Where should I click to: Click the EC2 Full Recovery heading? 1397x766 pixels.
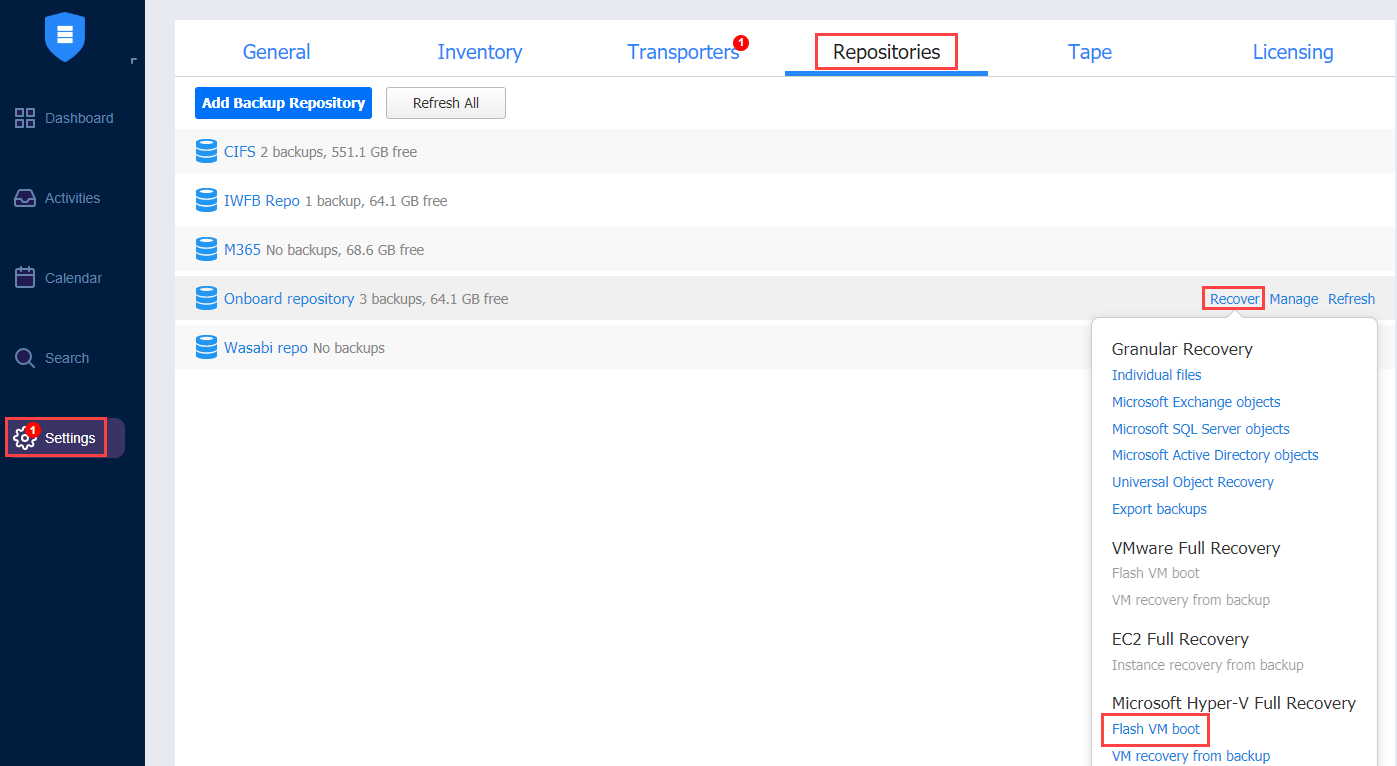(1180, 639)
